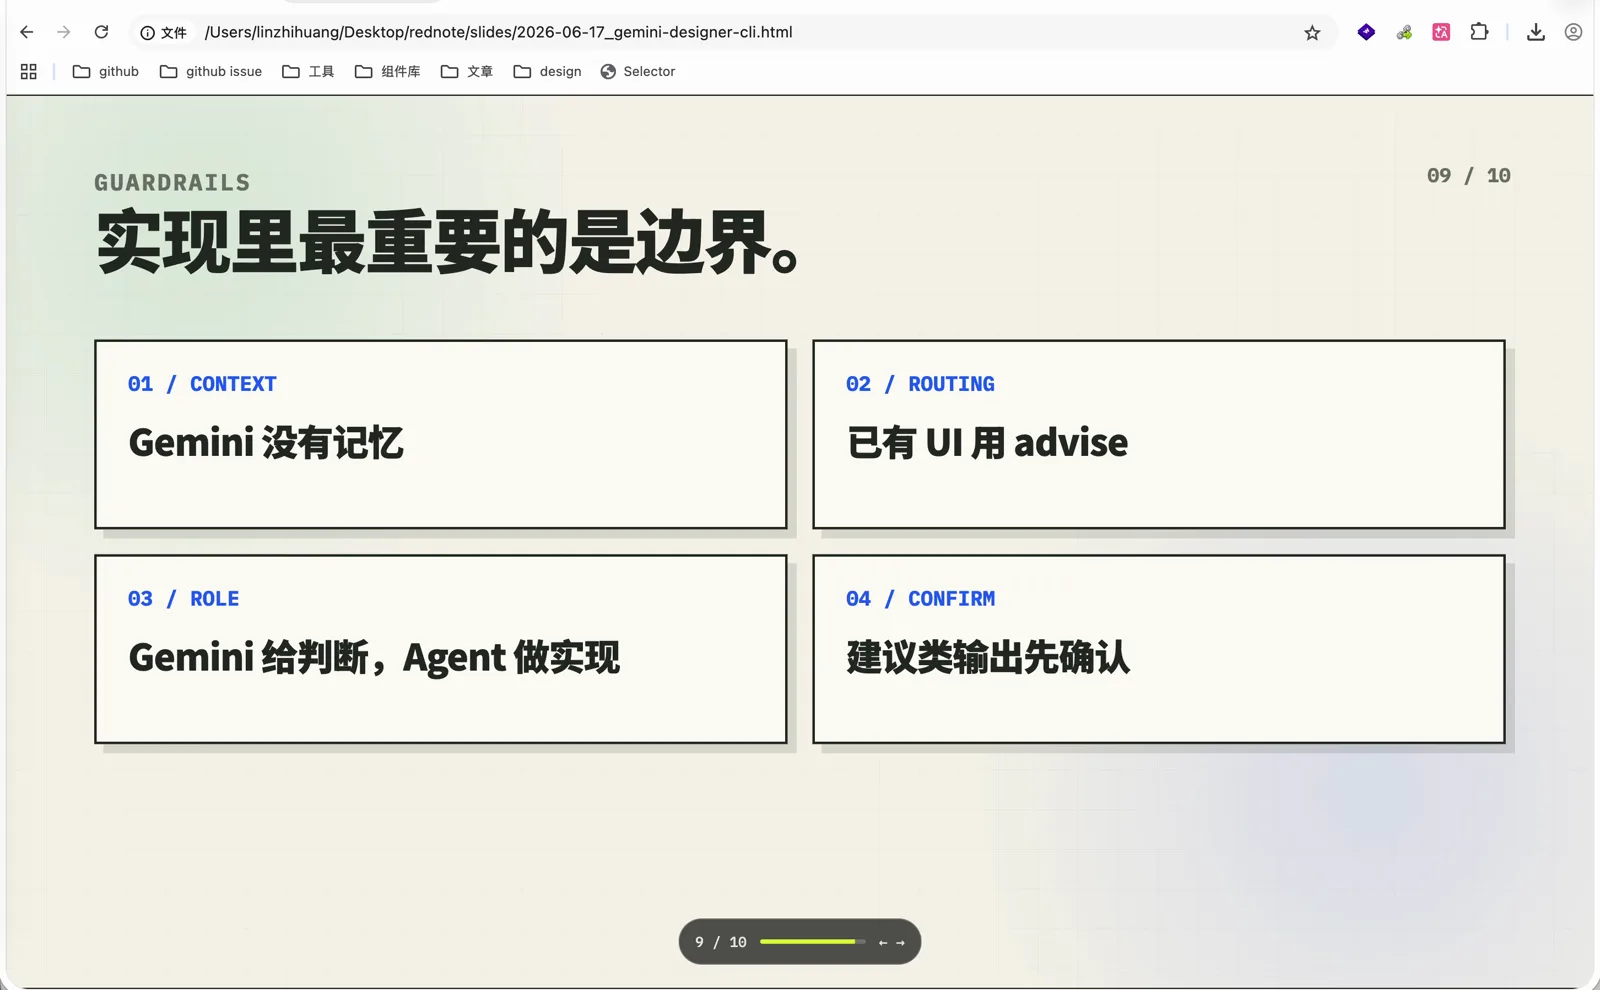1600x990 pixels.
Task: Click the text Gemini 没有记忆
Action: pyautogui.click(x=266, y=443)
